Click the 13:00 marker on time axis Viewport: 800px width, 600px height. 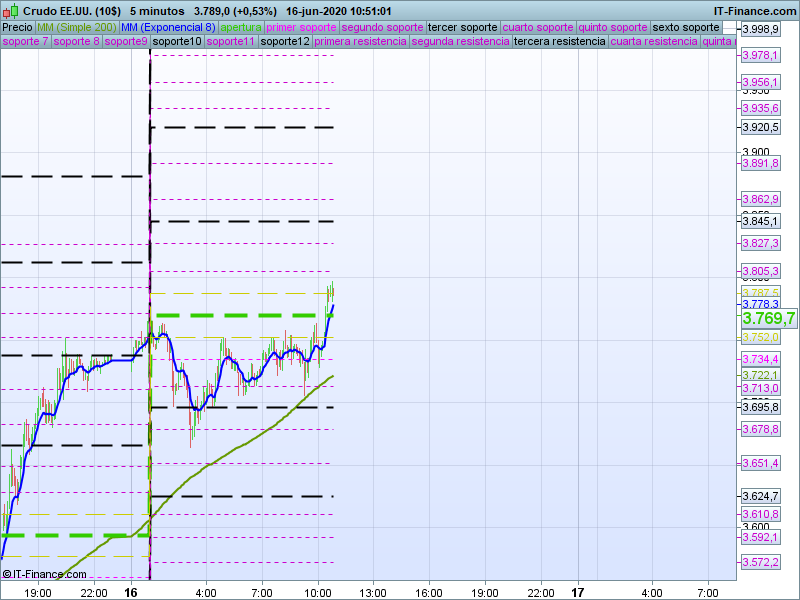[x=373, y=591]
